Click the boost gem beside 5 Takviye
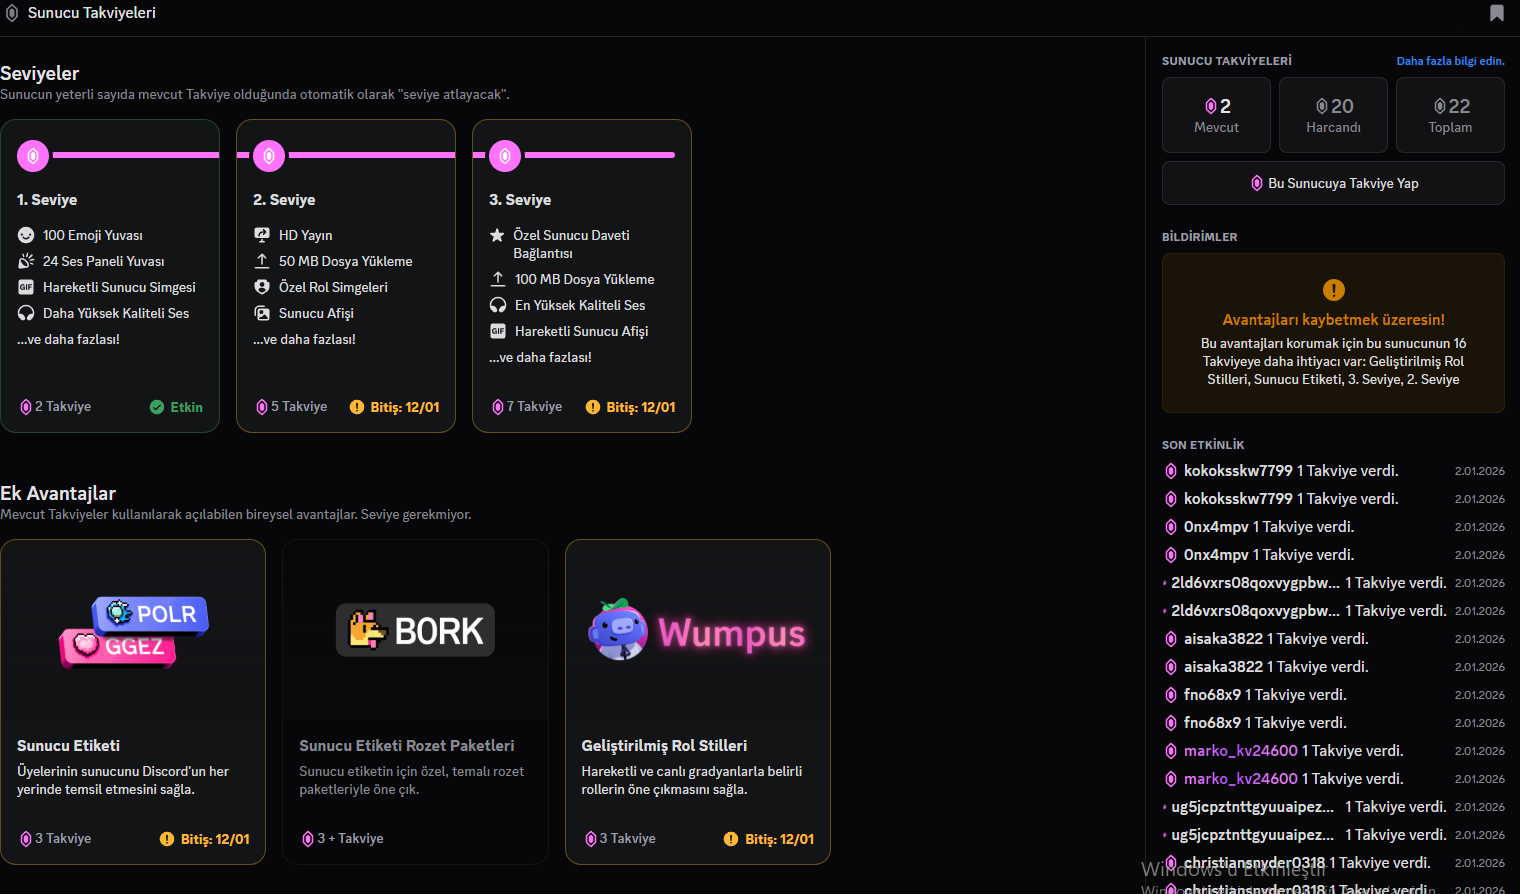 [262, 407]
